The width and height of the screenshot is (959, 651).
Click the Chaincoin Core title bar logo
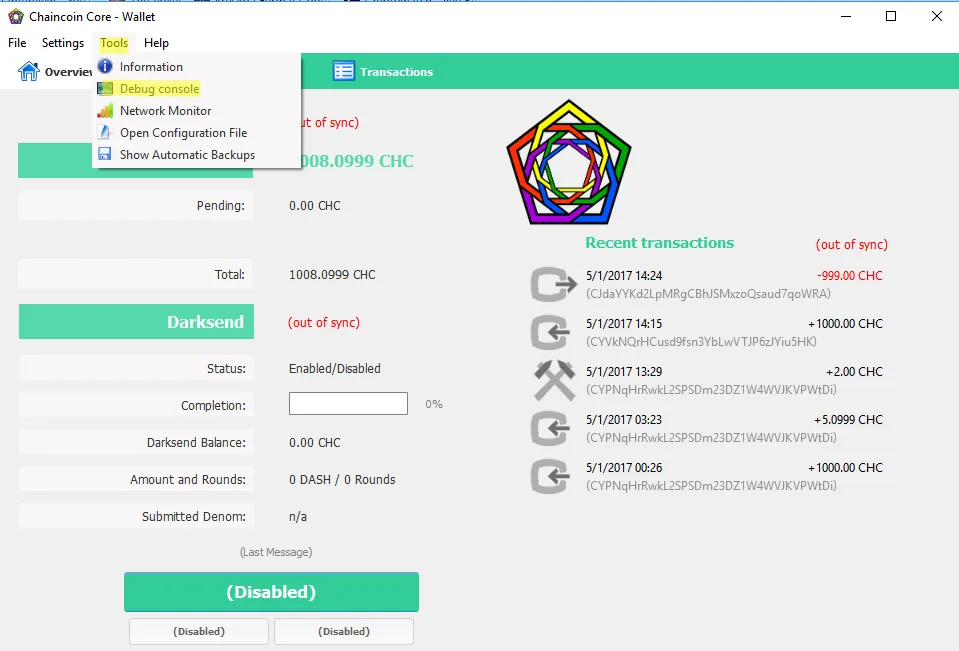point(16,17)
